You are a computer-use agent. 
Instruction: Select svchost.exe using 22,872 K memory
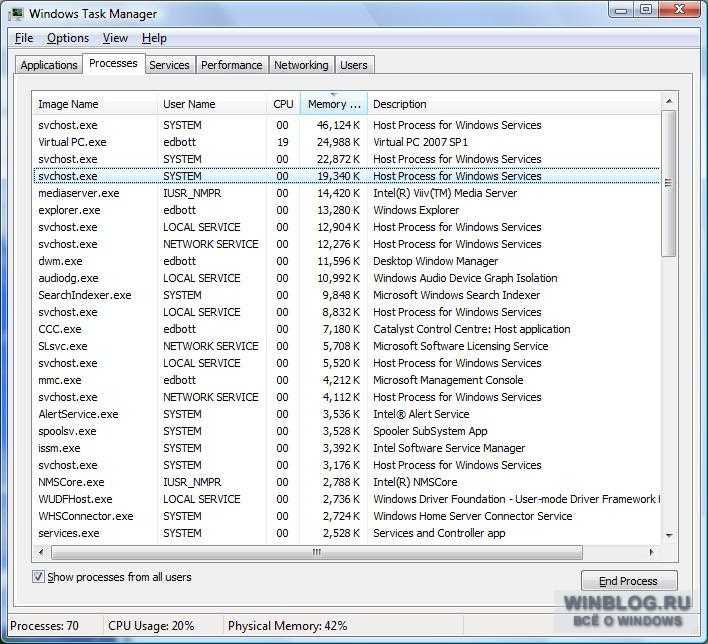click(x=346, y=159)
